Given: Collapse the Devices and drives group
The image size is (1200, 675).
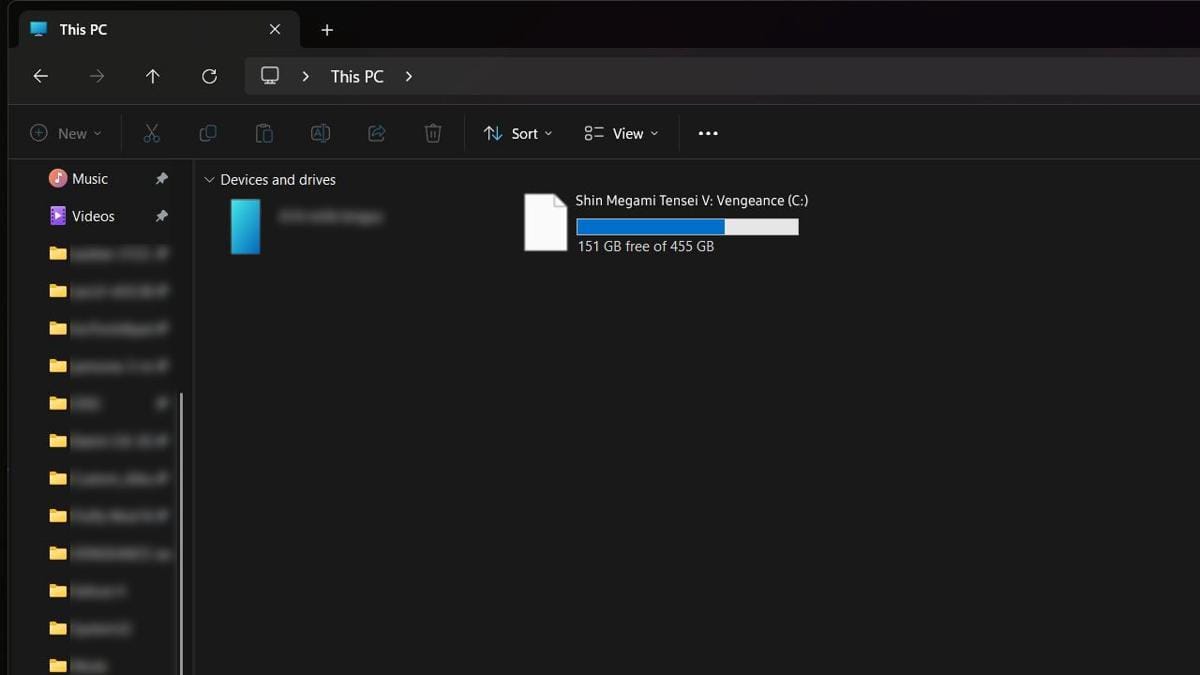Looking at the screenshot, I should [x=209, y=180].
